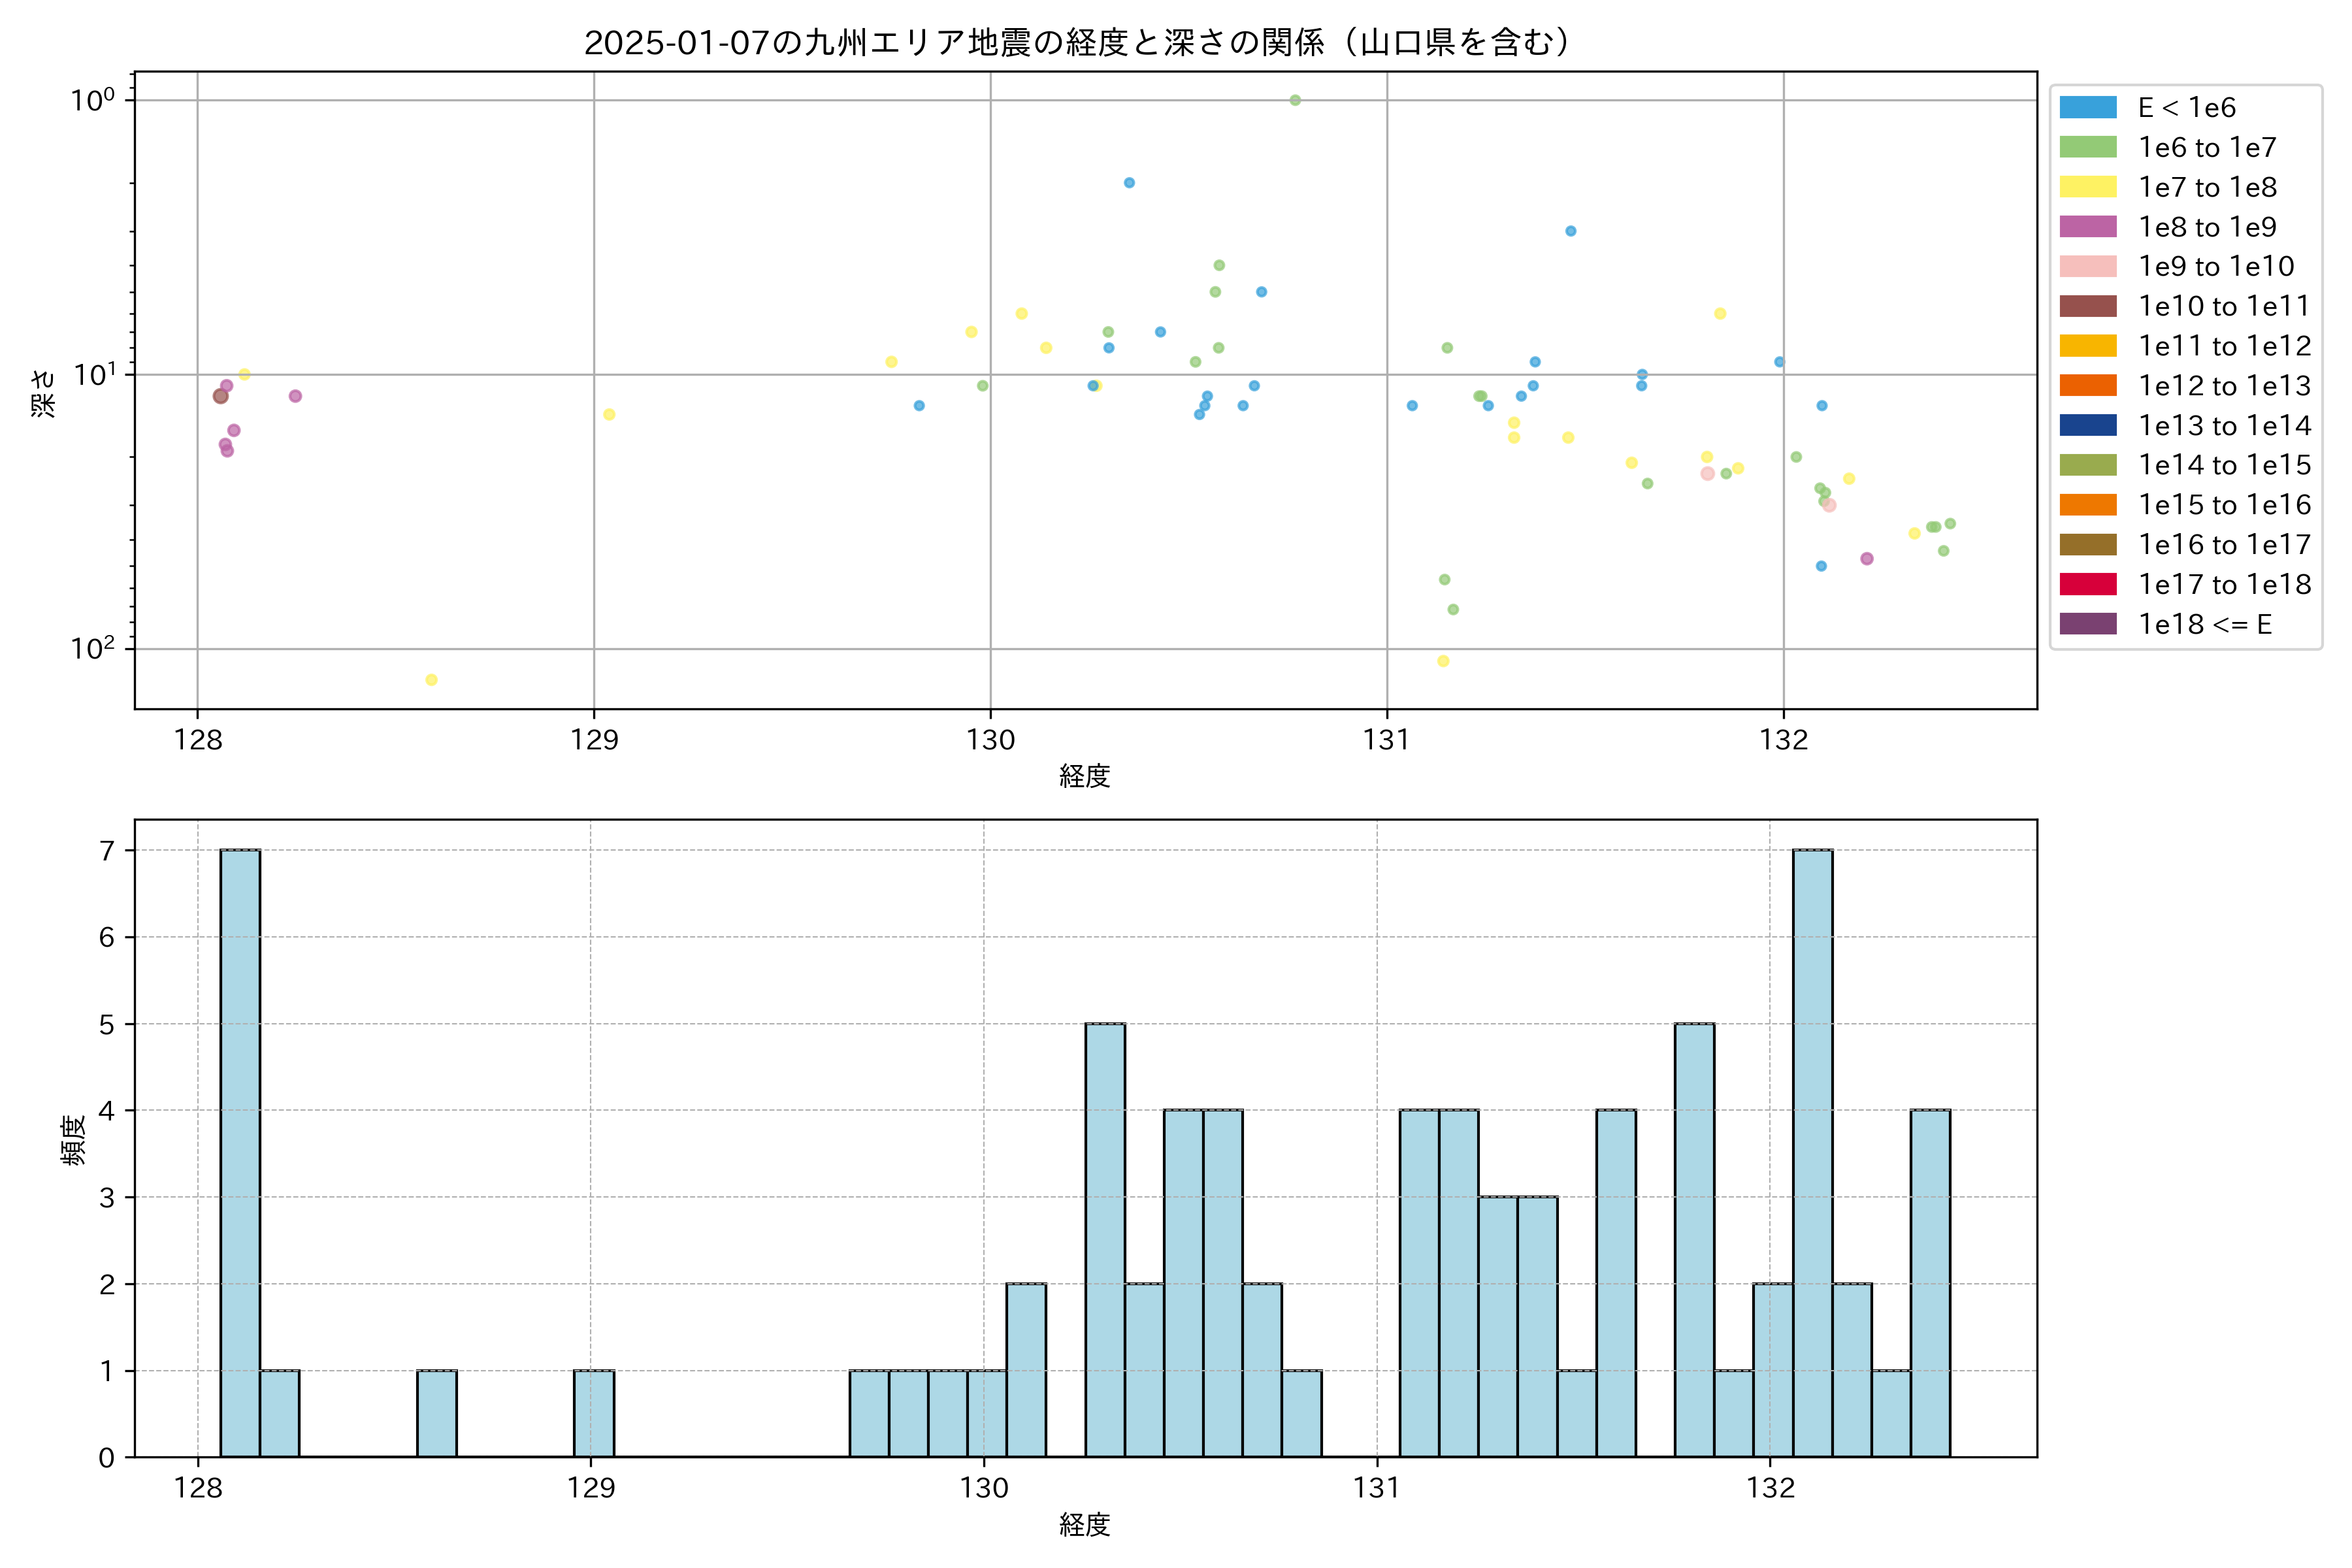
Task: Click the last histogram bar on the right
Action: pyautogui.click(x=1930, y=1283)
